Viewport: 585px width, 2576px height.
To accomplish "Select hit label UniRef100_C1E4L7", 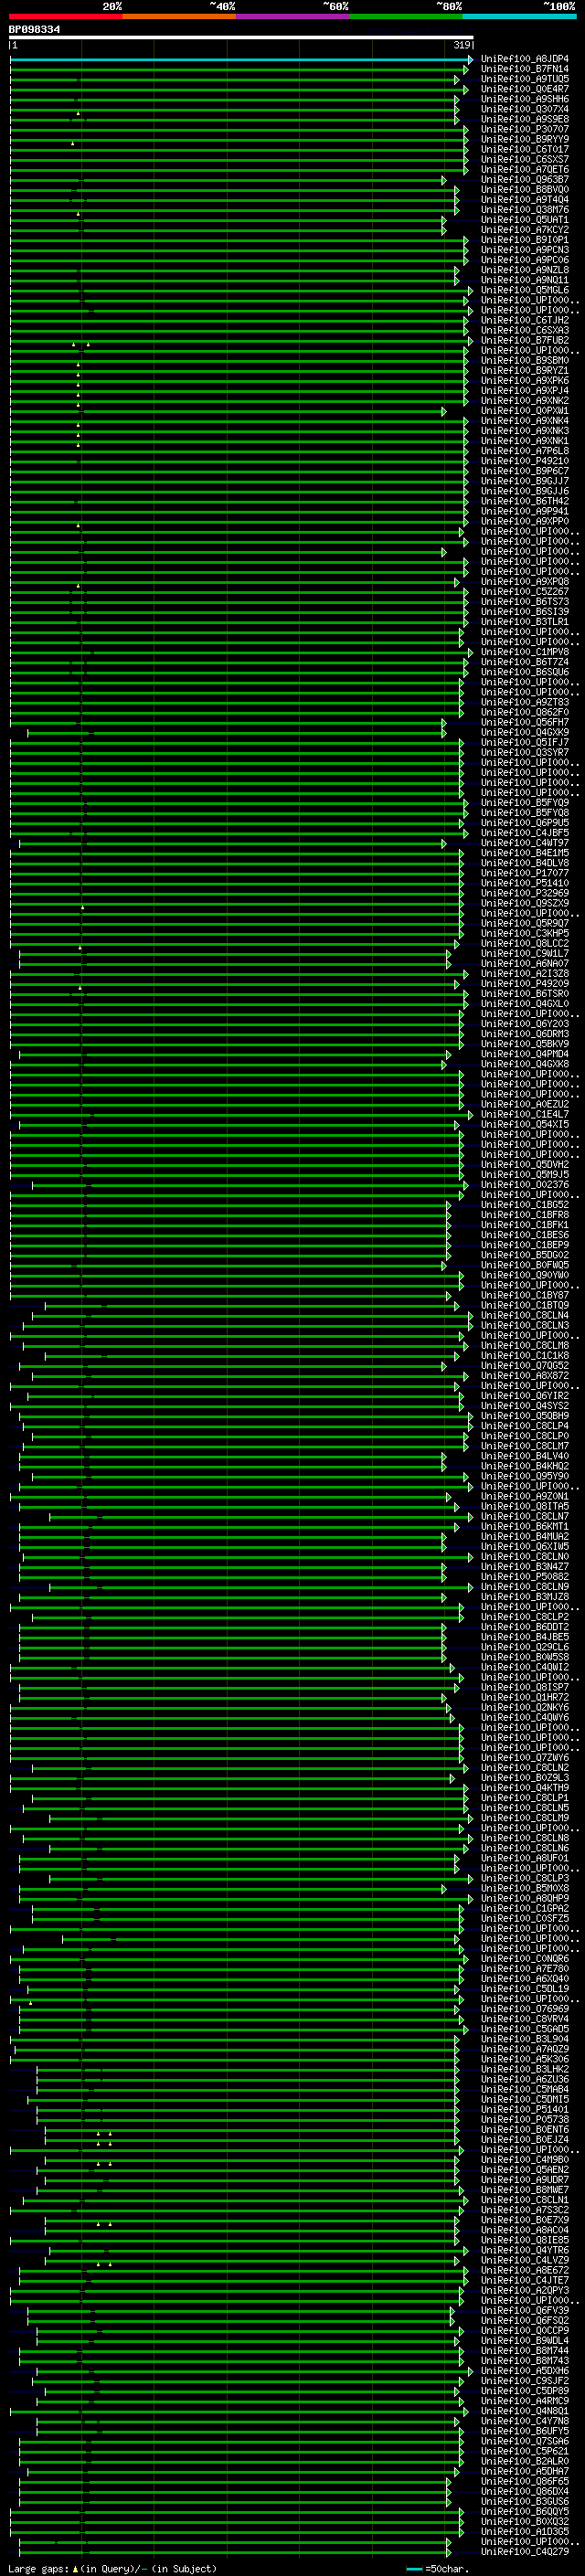I will click(x=525, y=1115).
